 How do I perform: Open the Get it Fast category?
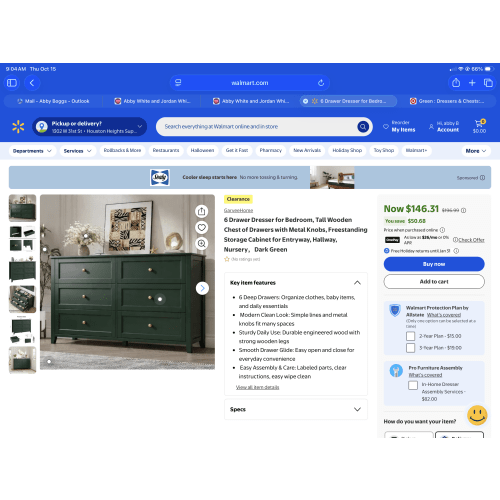coord(237,151)
